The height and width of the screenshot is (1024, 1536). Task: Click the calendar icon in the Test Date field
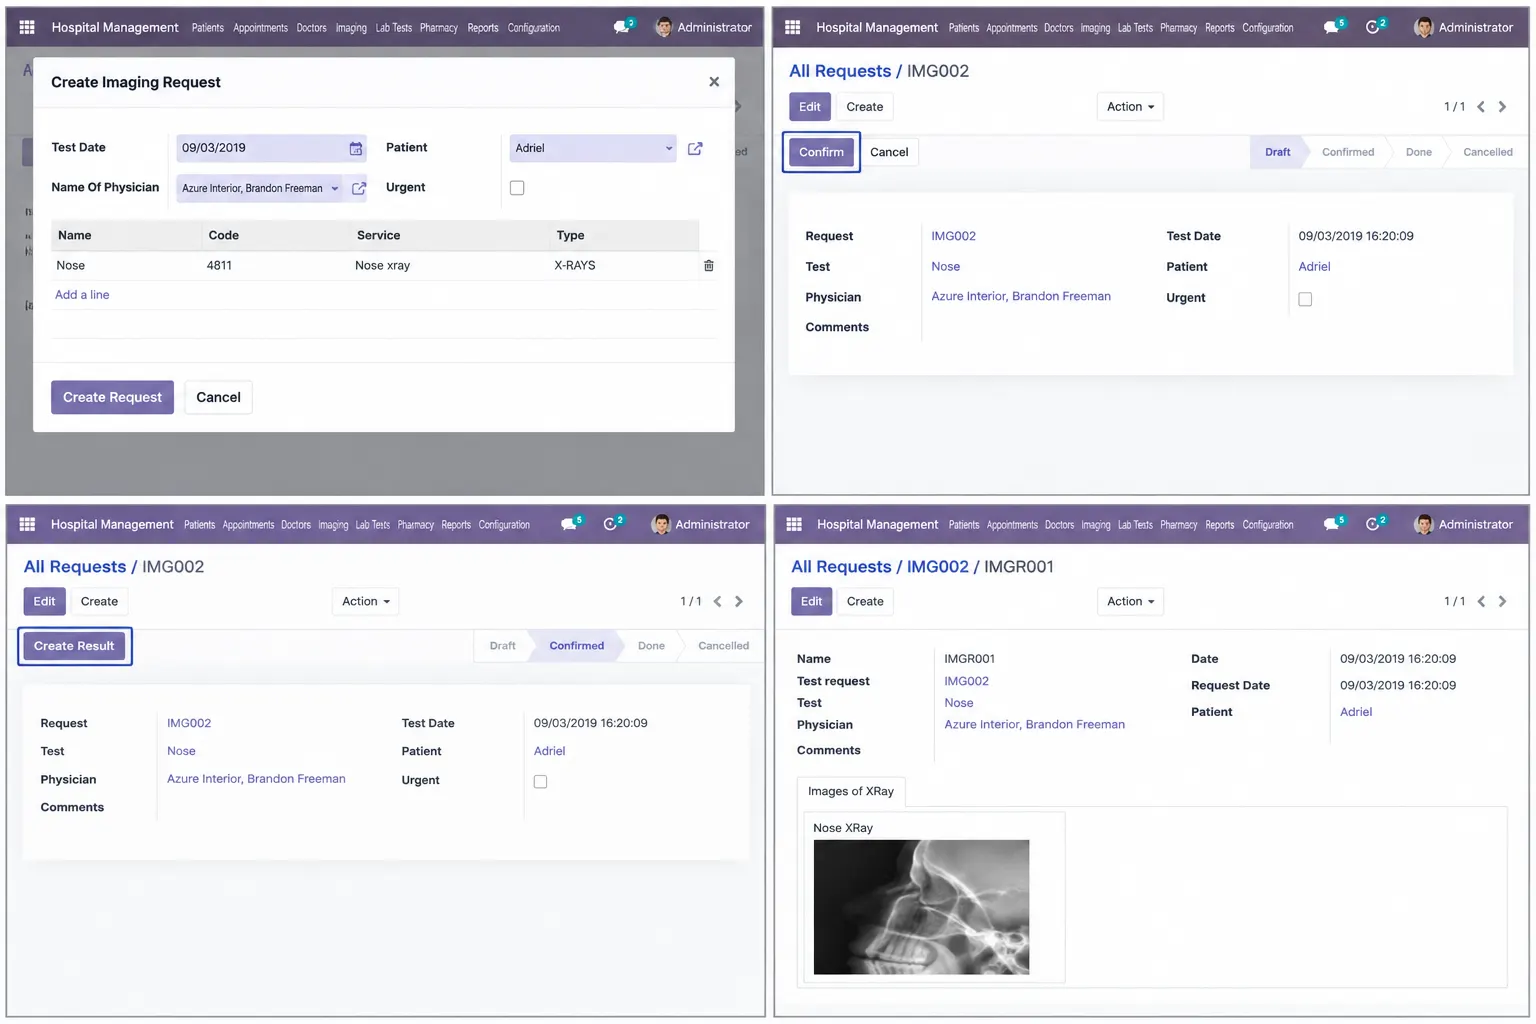(356, 149)
